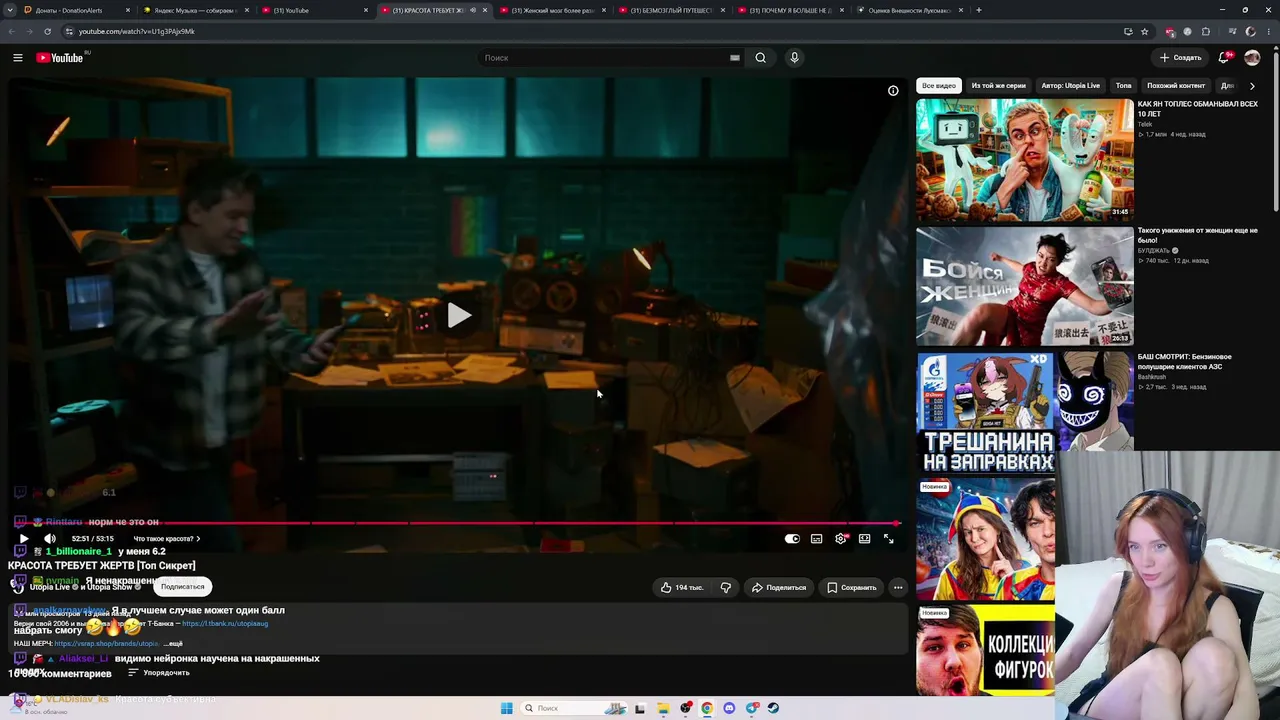
Task: Open the YouTube guide hamburger menu
Action: tap(18, 58)
